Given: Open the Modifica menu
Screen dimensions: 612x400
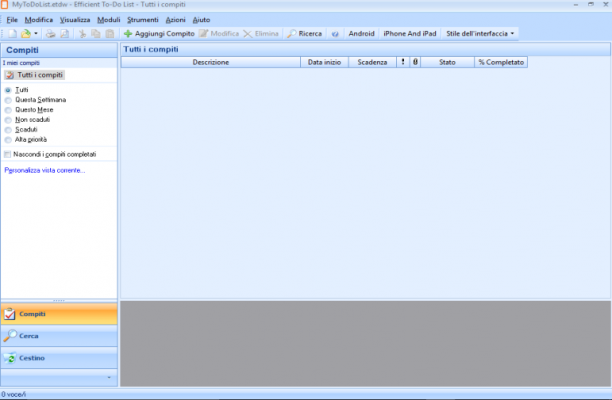Looking at the screenshot, I should 39,20.
